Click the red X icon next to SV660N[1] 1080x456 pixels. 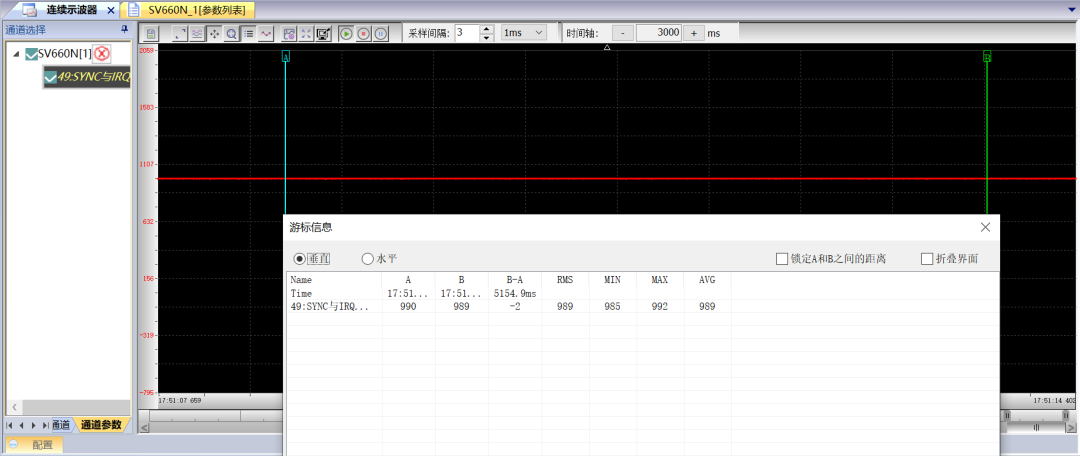coord(102,54)
